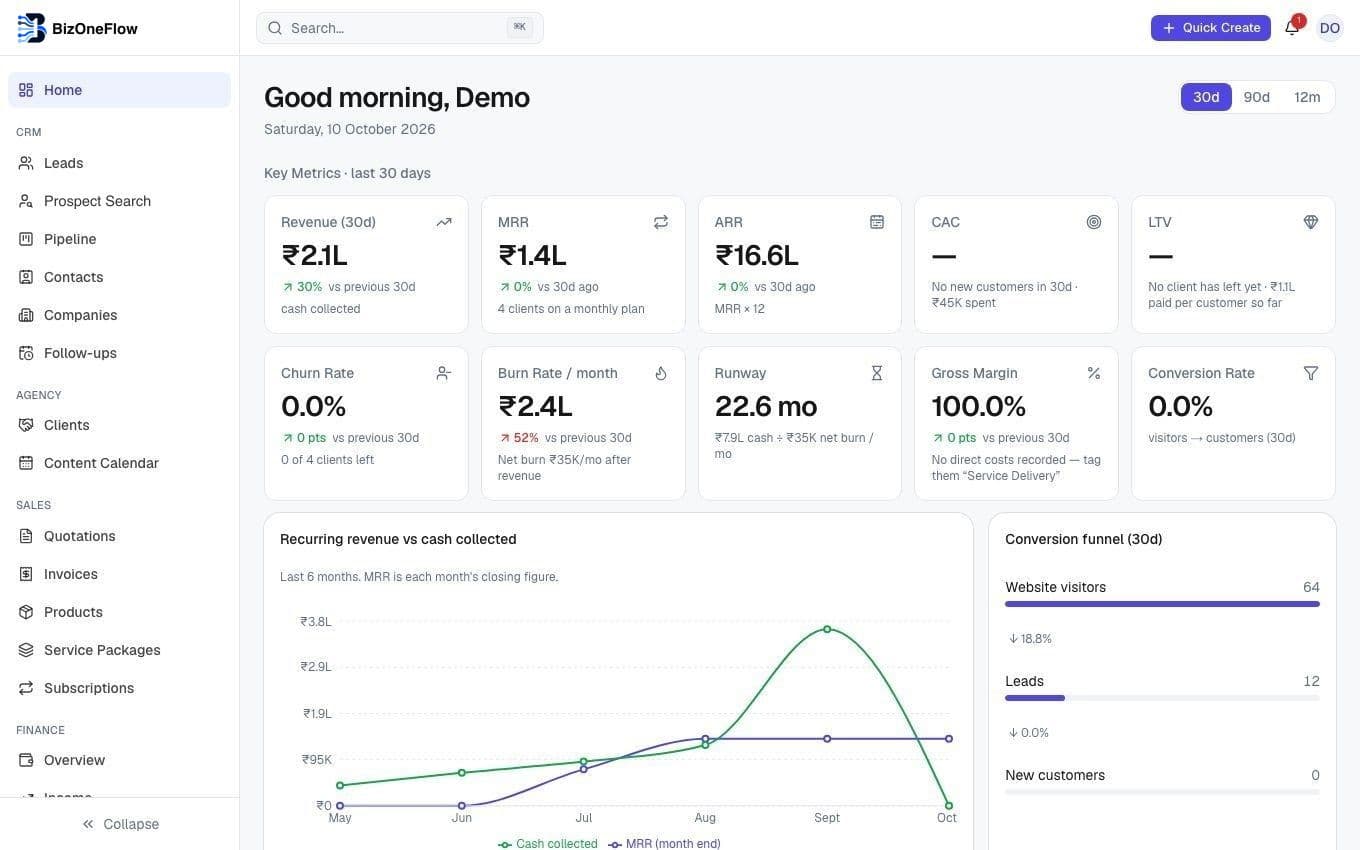This screenshot has width=1360, height=850.
Task: Click the Runway hourglass icon
Action: point(877,373)
